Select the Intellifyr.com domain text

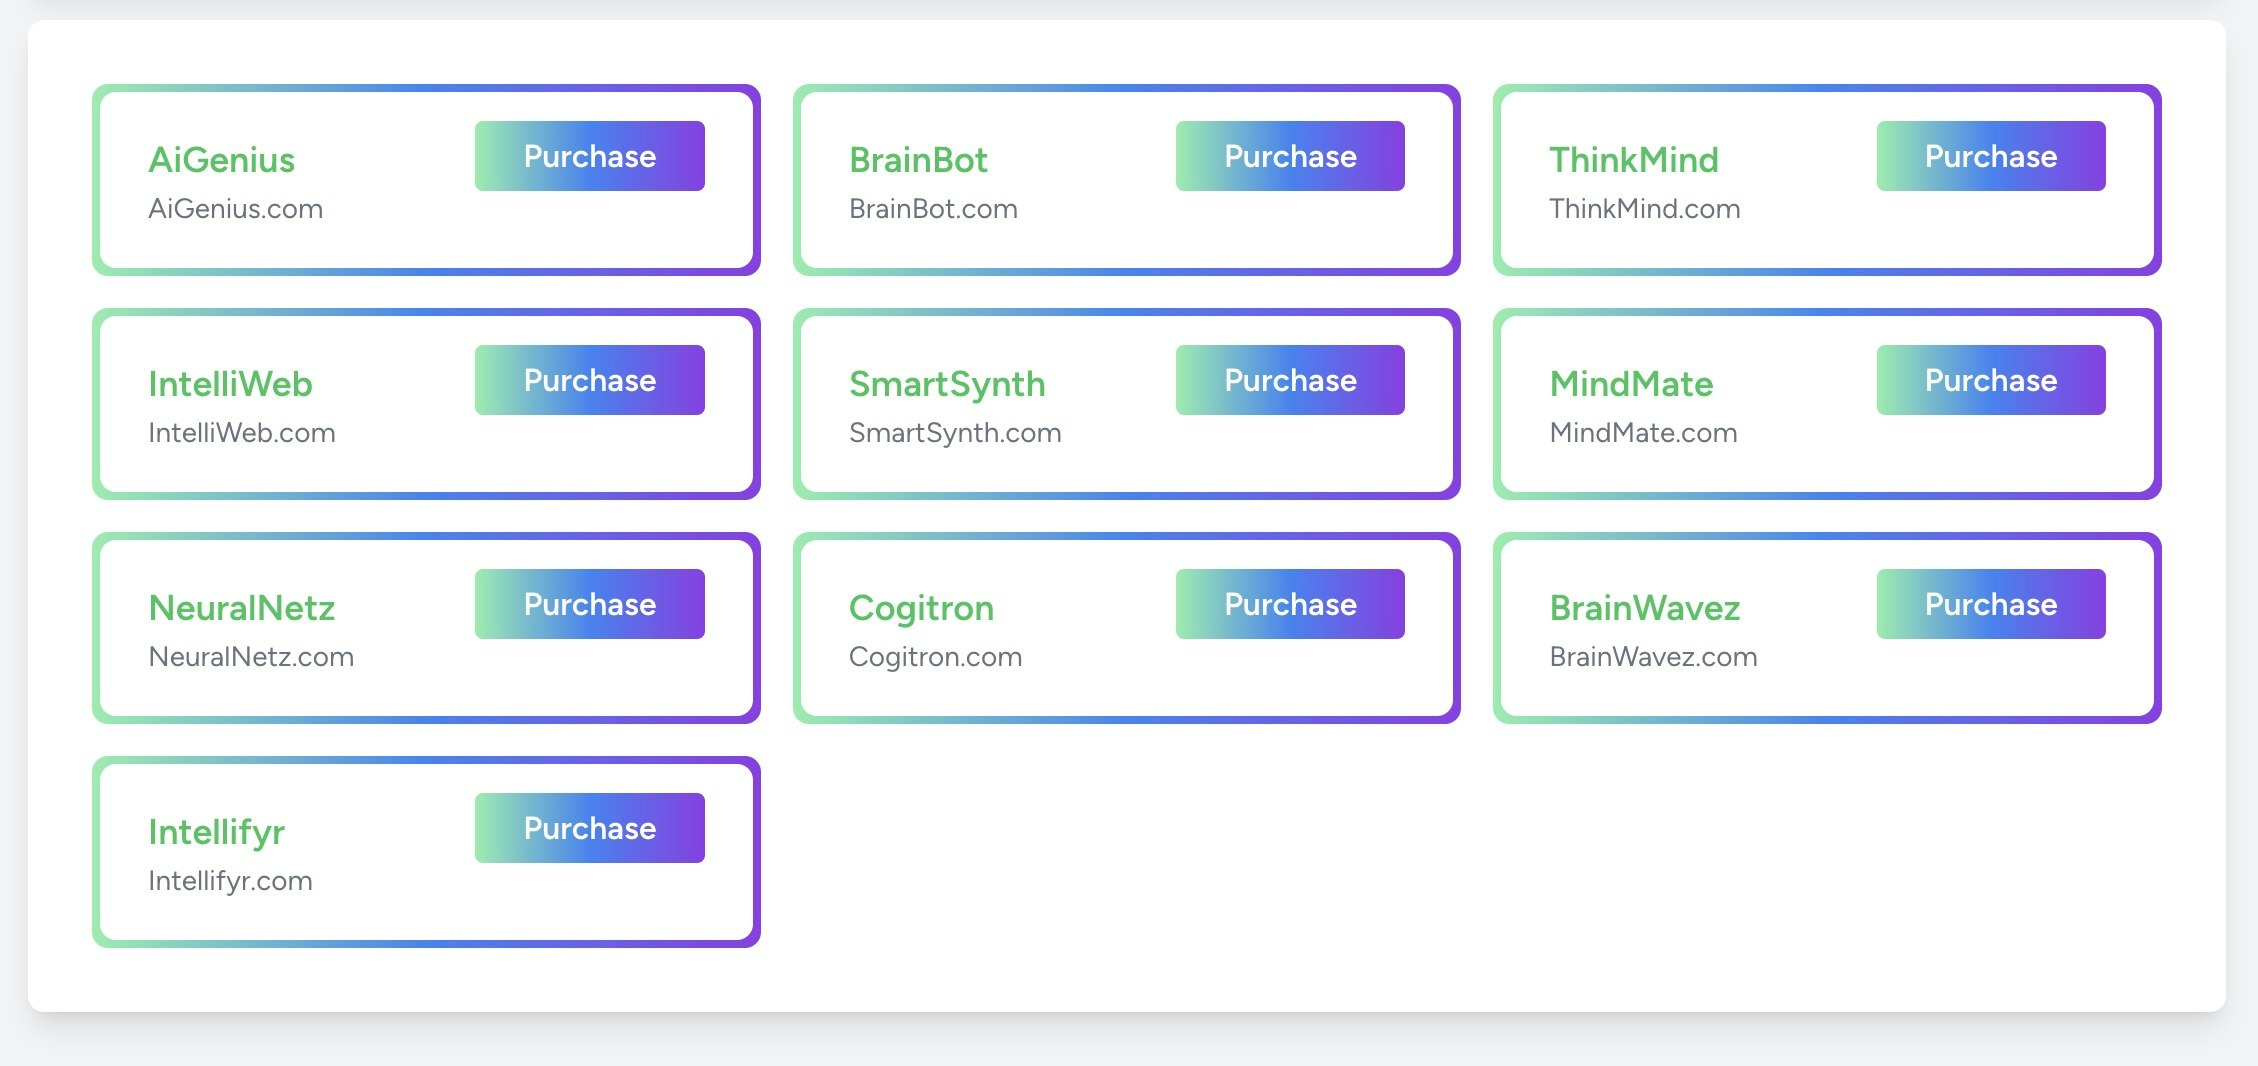coord(230,881)
